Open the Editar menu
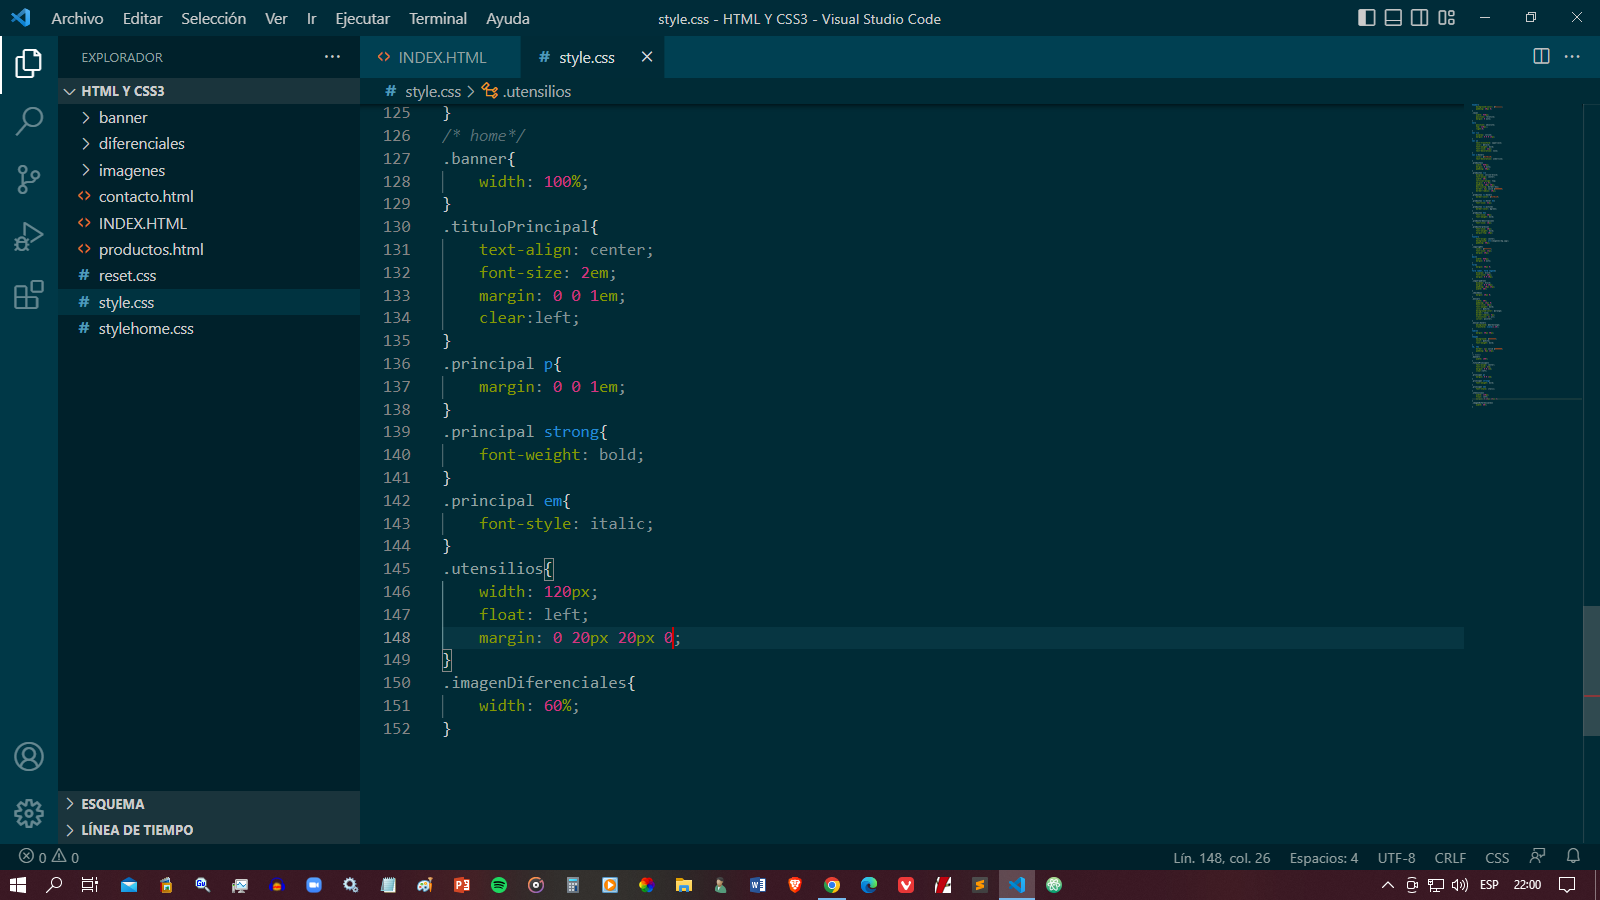 point(142,18)
